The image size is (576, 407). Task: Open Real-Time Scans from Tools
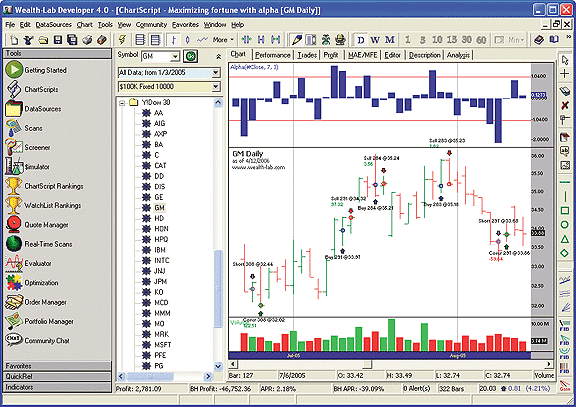(x=39, y=244)
